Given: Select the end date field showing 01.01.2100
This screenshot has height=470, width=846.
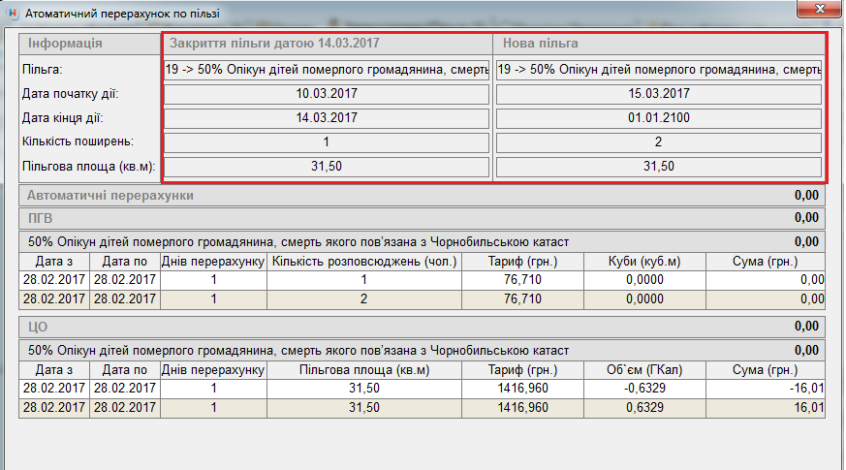Looking at the screenshot, I should pyautogui.click(x=659, y=118).
